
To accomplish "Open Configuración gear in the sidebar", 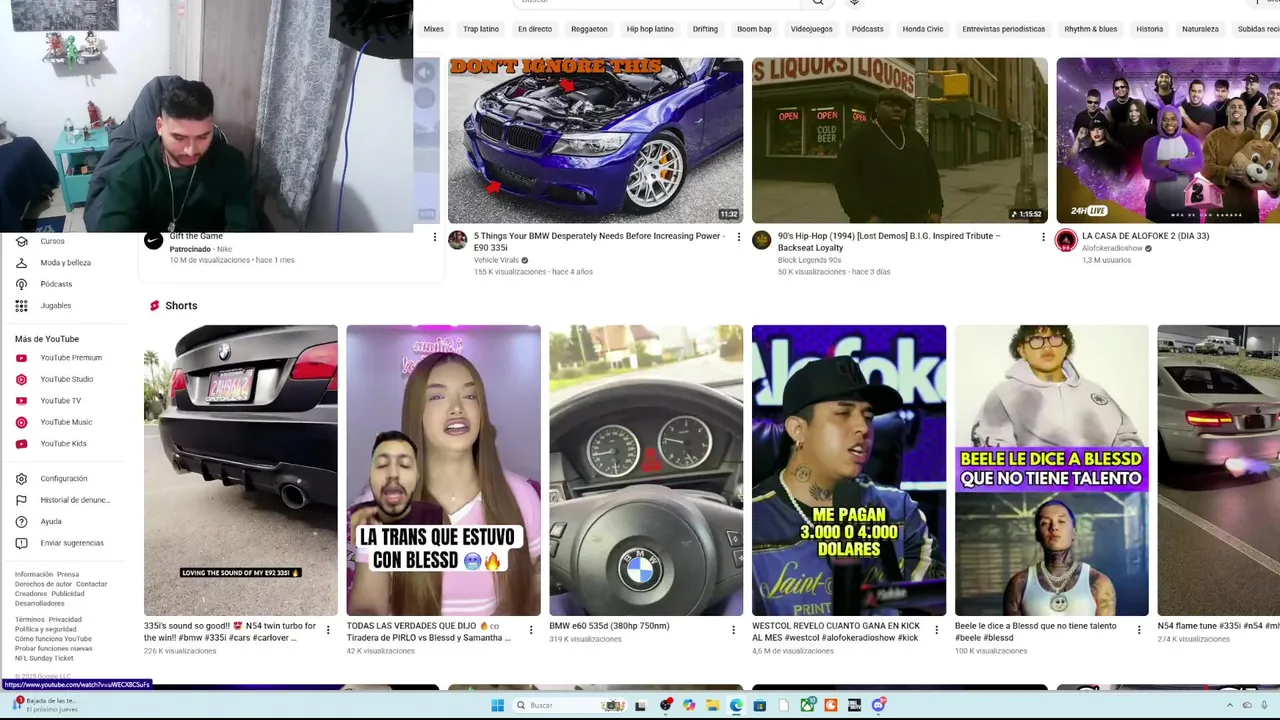I will [21, 479].
